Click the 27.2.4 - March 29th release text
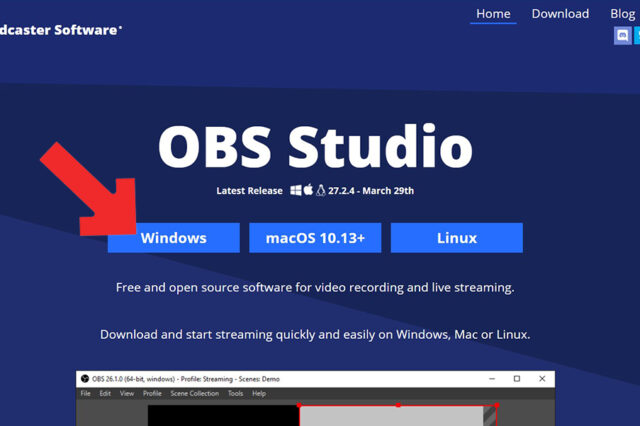This screenshot has width=640, height=426. [371, 191]
